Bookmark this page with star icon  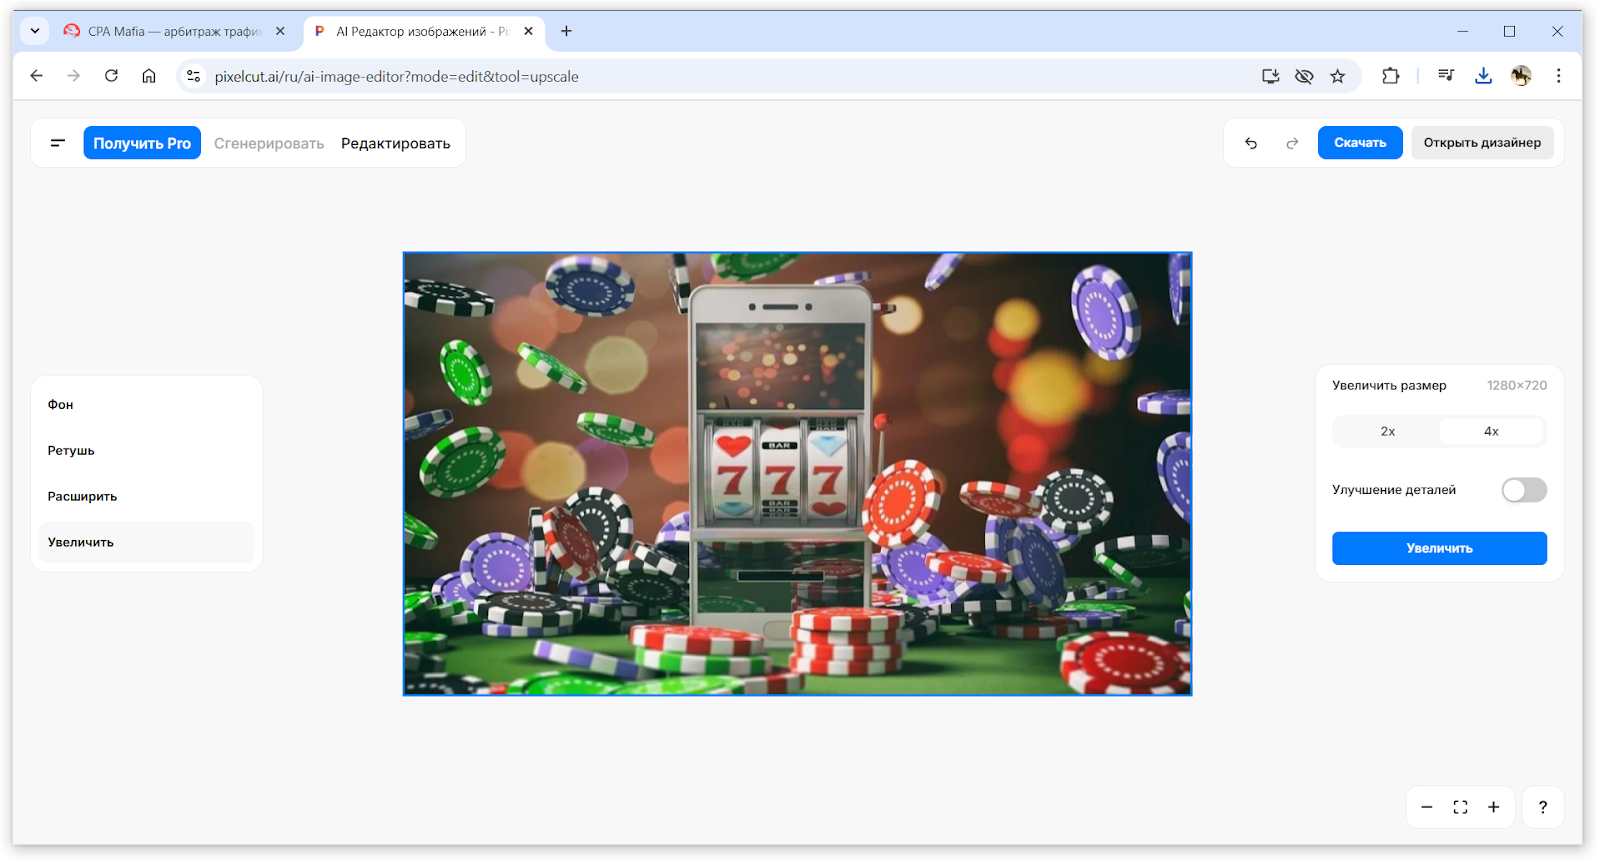(1338, 76)
